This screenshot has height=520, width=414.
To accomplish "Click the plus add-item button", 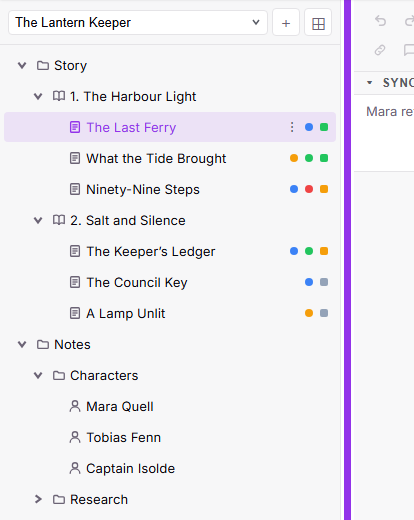I will coord(286,23).
